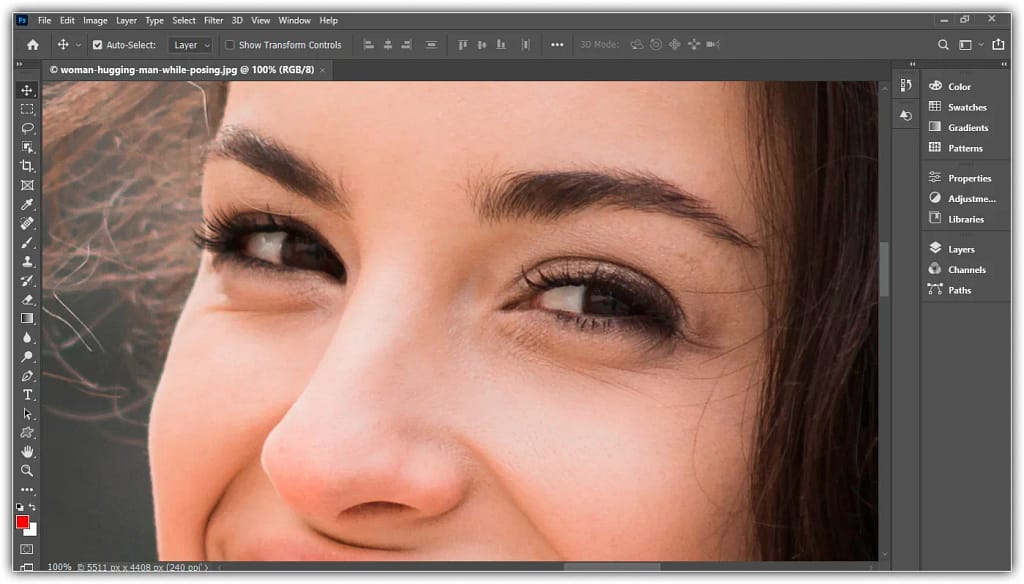Screen dimensions: 1024x584
Task: Activate the Hand tool
Action: pyautogui.click(x=27, y=451)
